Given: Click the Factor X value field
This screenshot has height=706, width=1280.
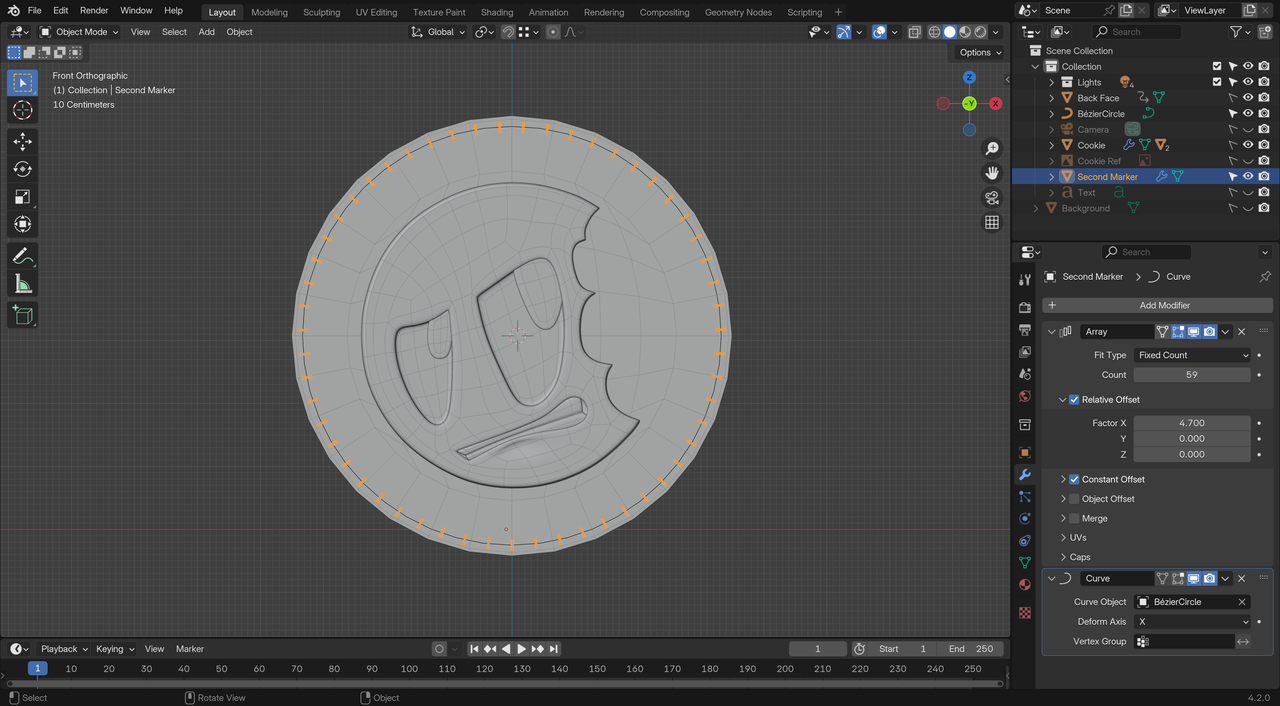Looking at the screenshot, I should (x=1192, y=423).
